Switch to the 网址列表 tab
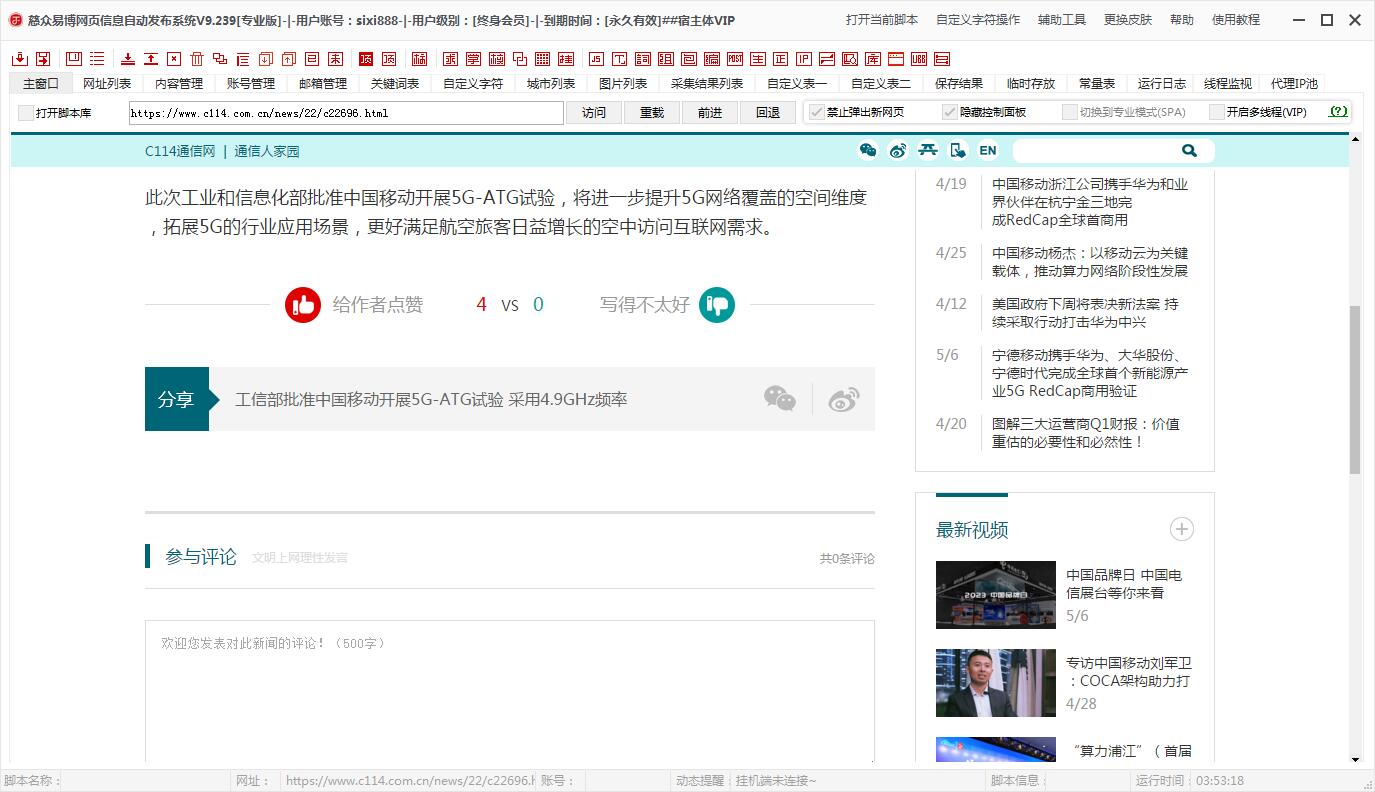1375x792 pixels. [107, 84]
